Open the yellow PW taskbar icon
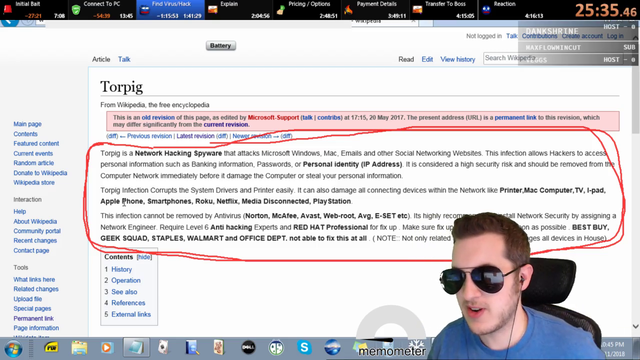The image size is (640, 360). (x=51, y=348)
